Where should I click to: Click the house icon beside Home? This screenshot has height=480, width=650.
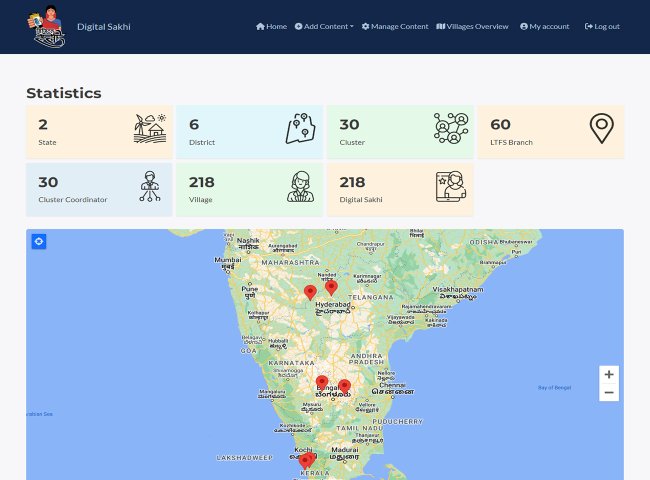point(260,27)
